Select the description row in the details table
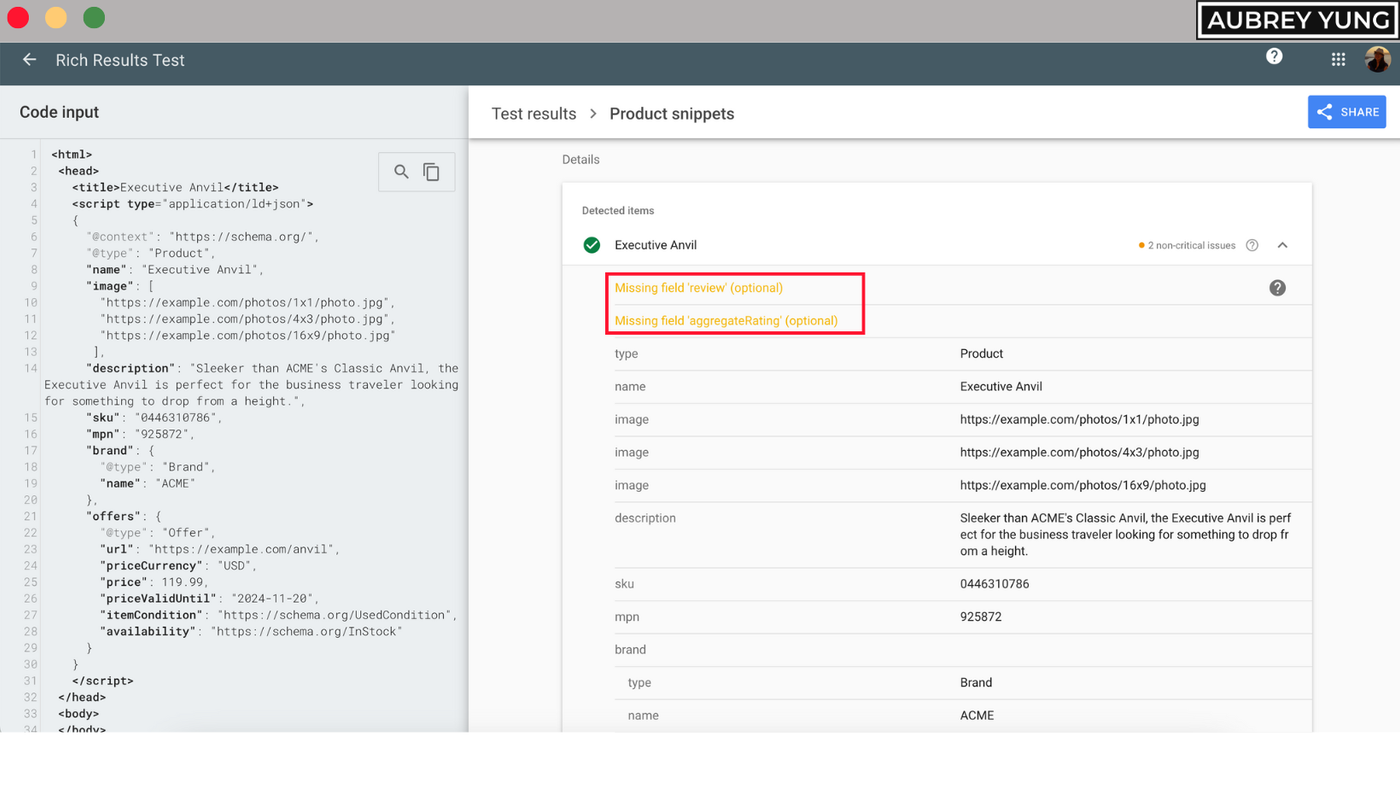 click(x=645, y=517)
